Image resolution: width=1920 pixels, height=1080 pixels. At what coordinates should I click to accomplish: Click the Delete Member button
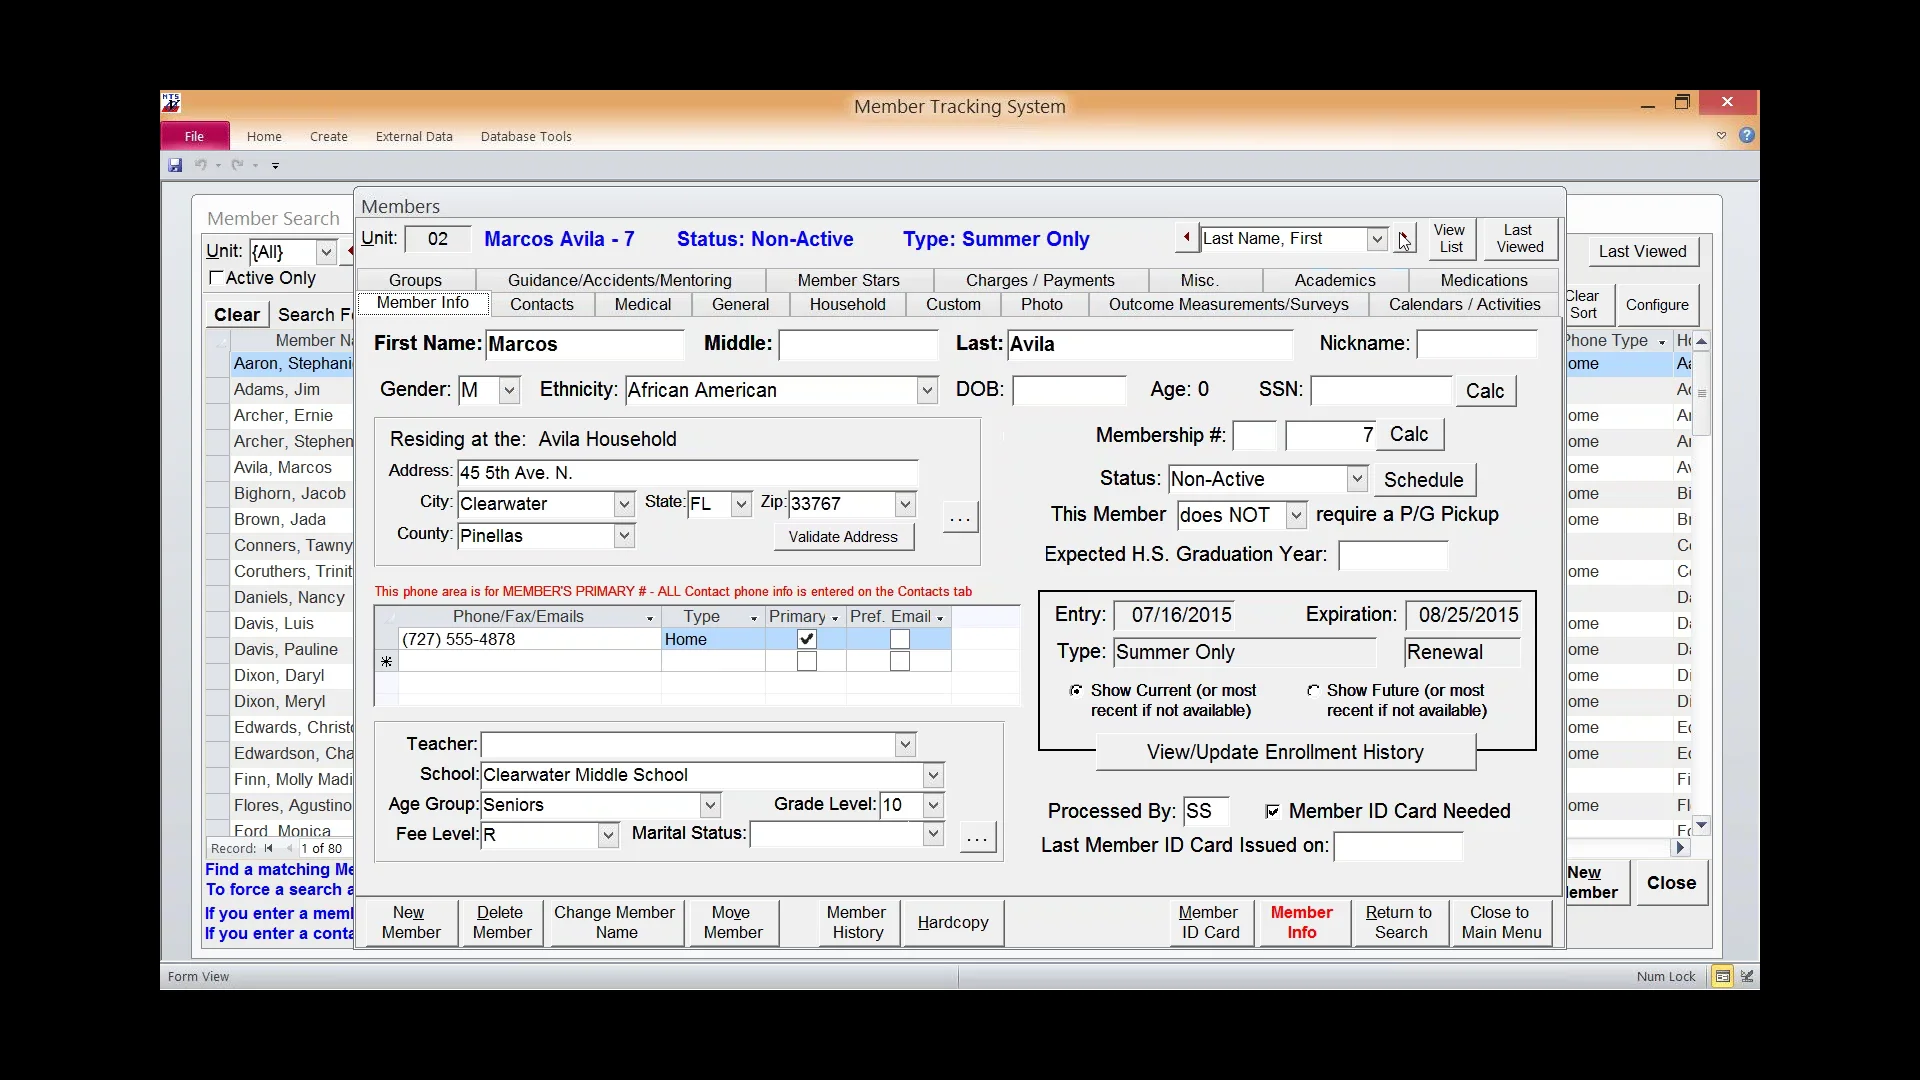[501, 922]
